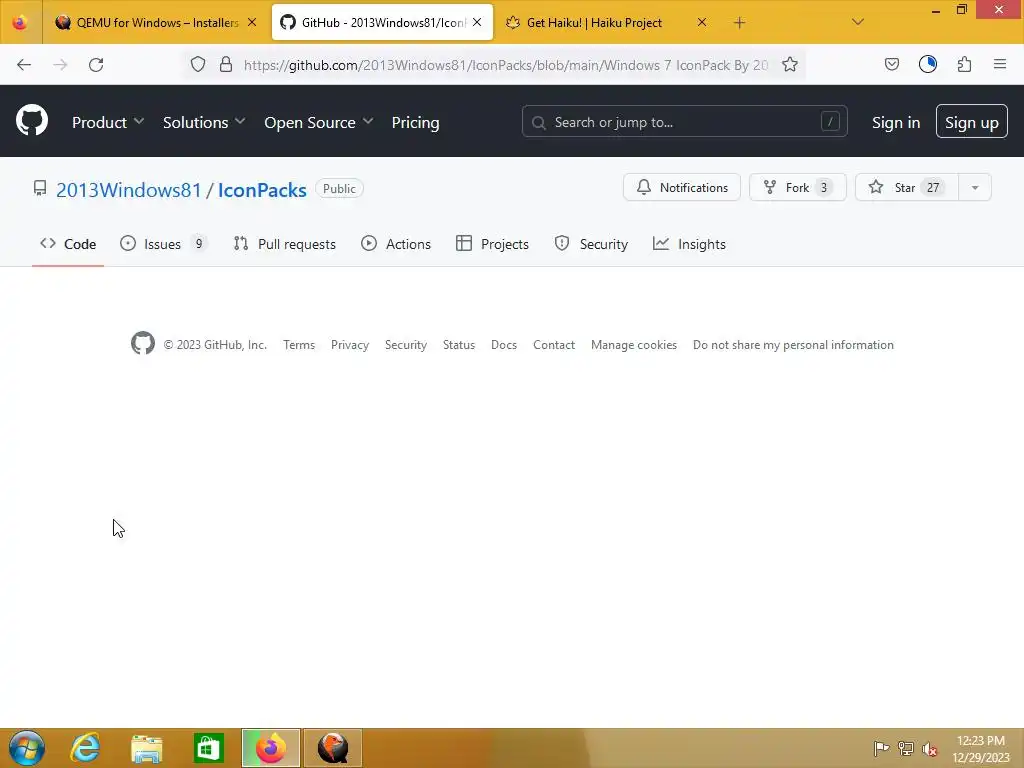Close the Get Haiku tab
This screenshot has width=1024, height=768.
702,22
